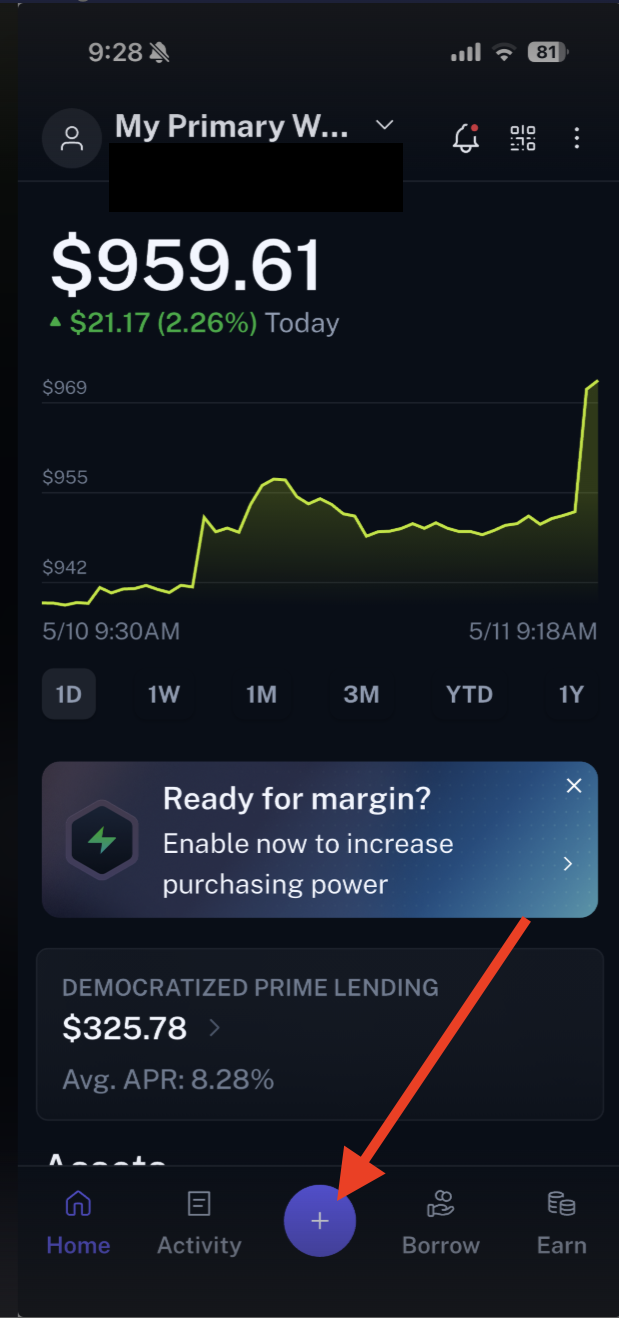Tap the profile avatar icon
Screen dimensions: 619x1318
coord(72,138)
